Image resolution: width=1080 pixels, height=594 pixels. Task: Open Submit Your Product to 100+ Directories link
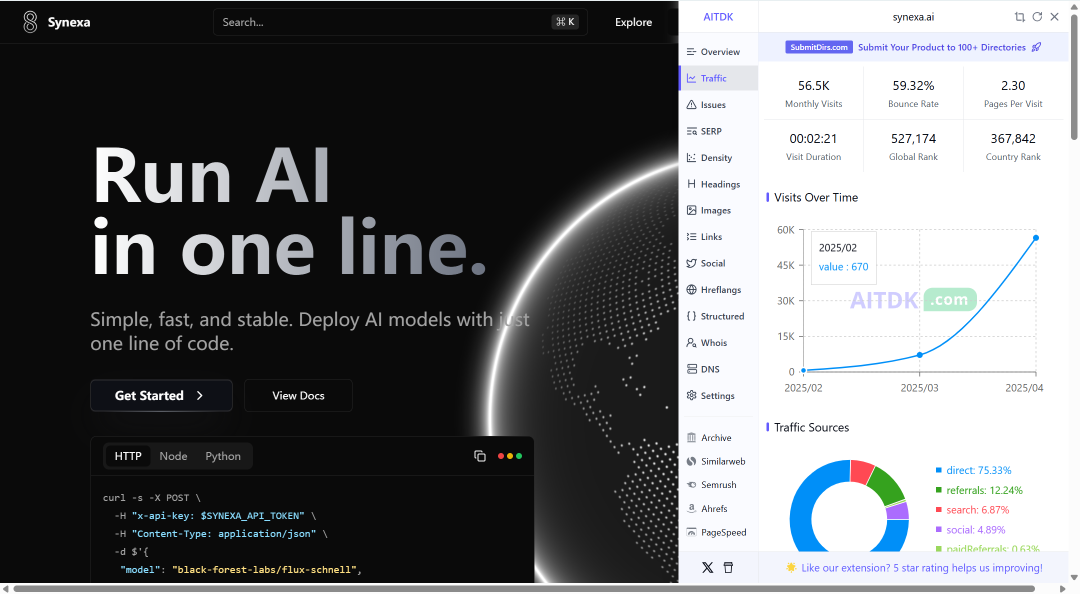[942, 47]
